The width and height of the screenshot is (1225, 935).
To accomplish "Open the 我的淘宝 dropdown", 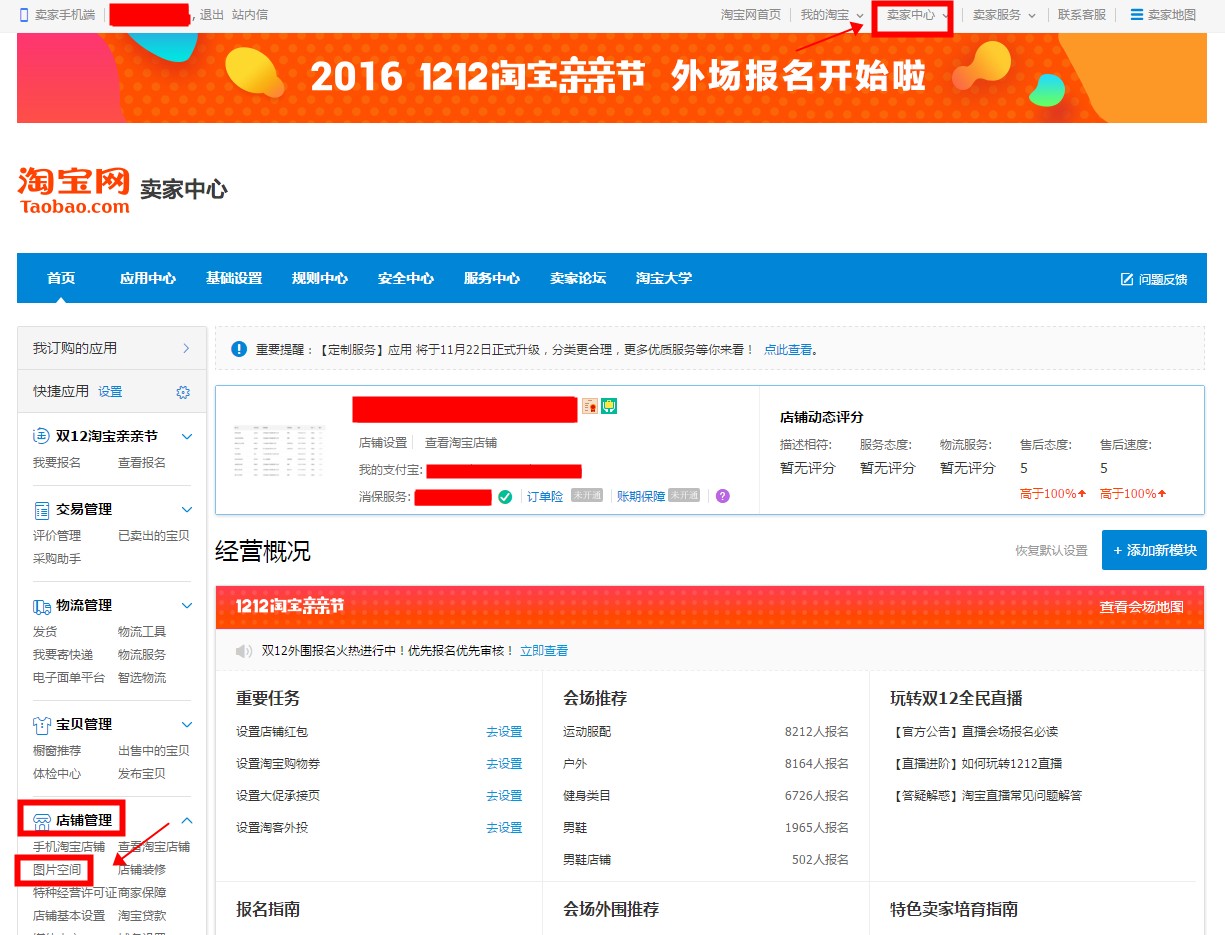I will point(829,14).
